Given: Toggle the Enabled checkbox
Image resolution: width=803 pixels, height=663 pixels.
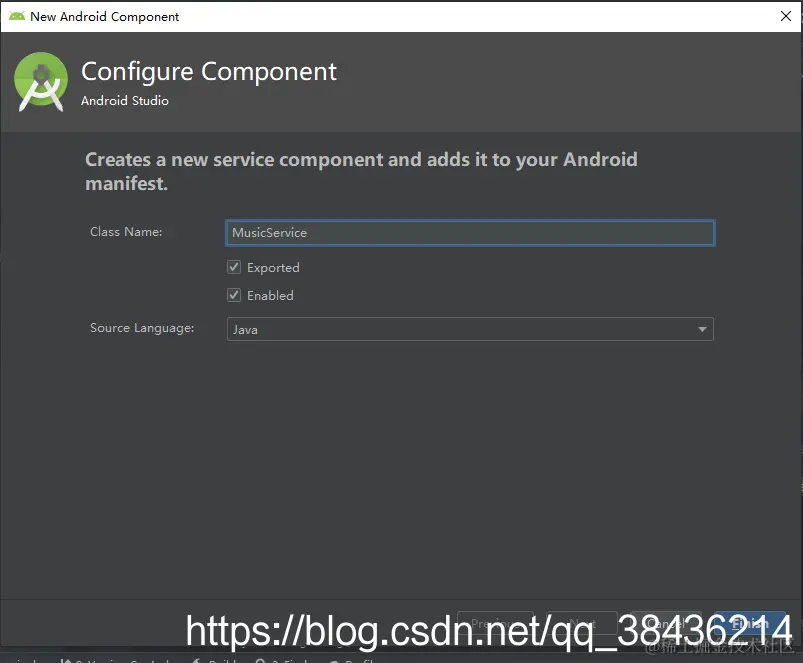Looking at the screenshot, I should tap(234, 295).
